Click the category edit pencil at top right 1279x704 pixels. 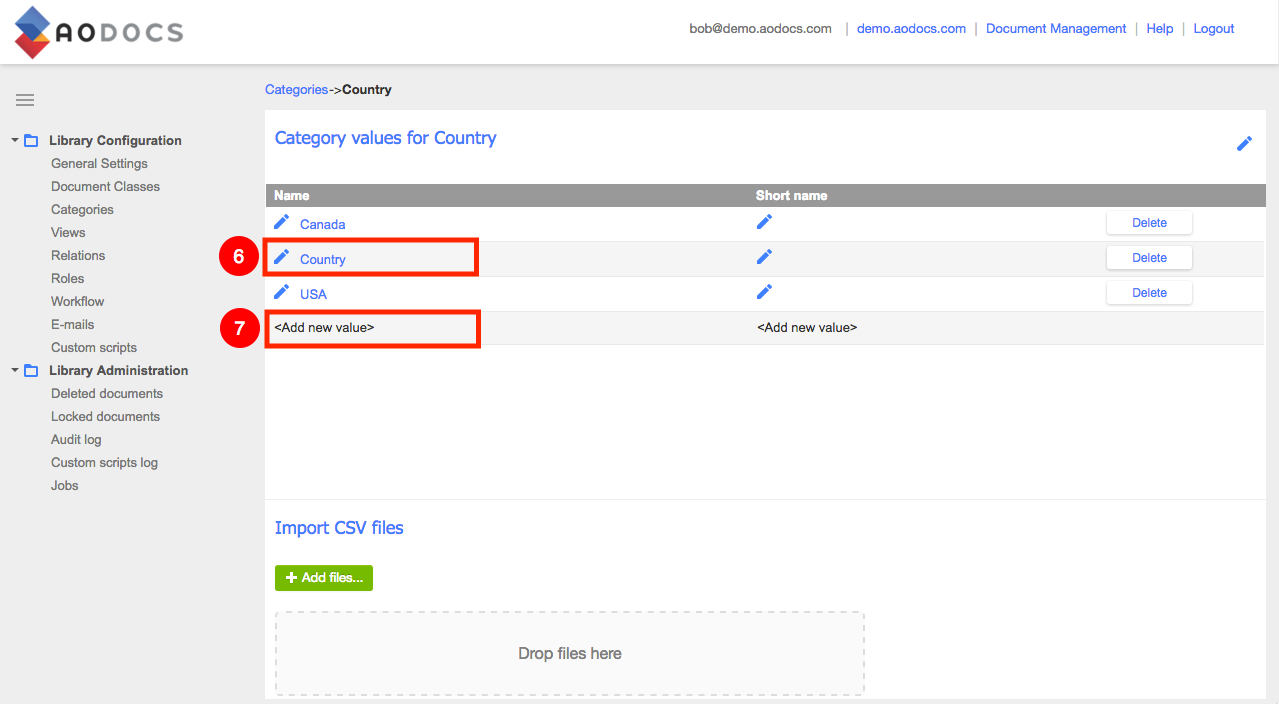(x=1245, y=144)
